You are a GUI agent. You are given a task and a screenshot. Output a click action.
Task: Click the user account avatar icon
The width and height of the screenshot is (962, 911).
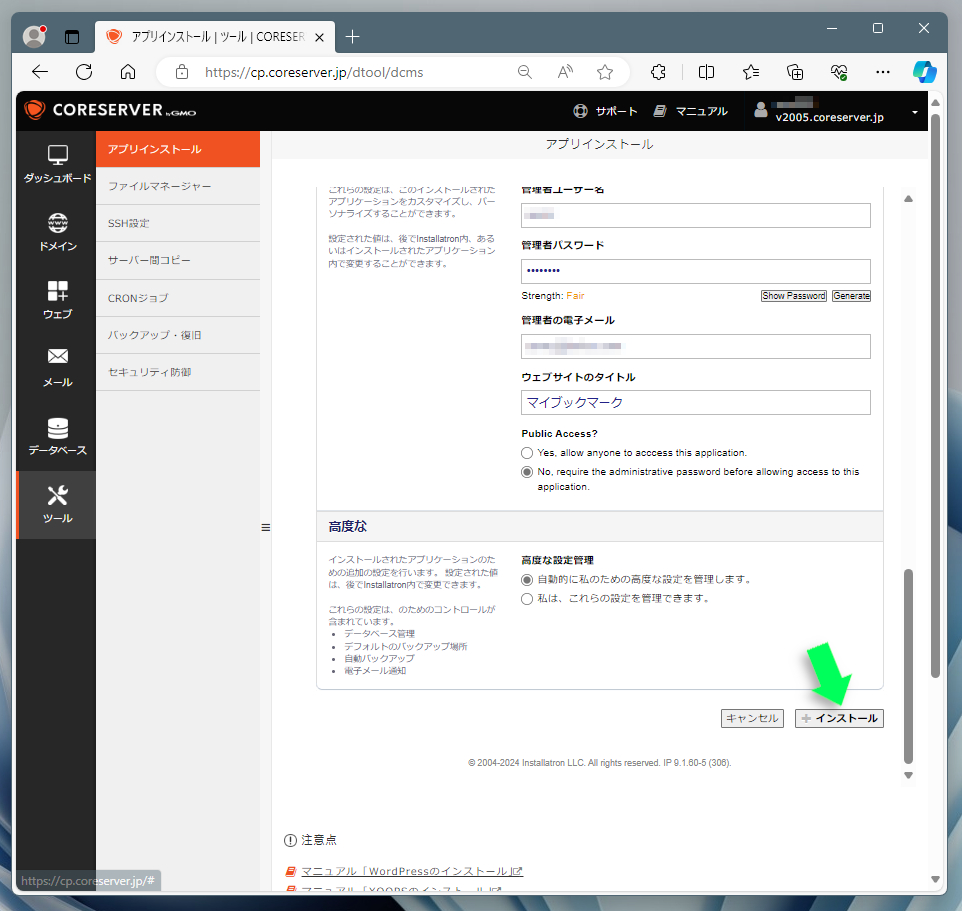[761, 110]
